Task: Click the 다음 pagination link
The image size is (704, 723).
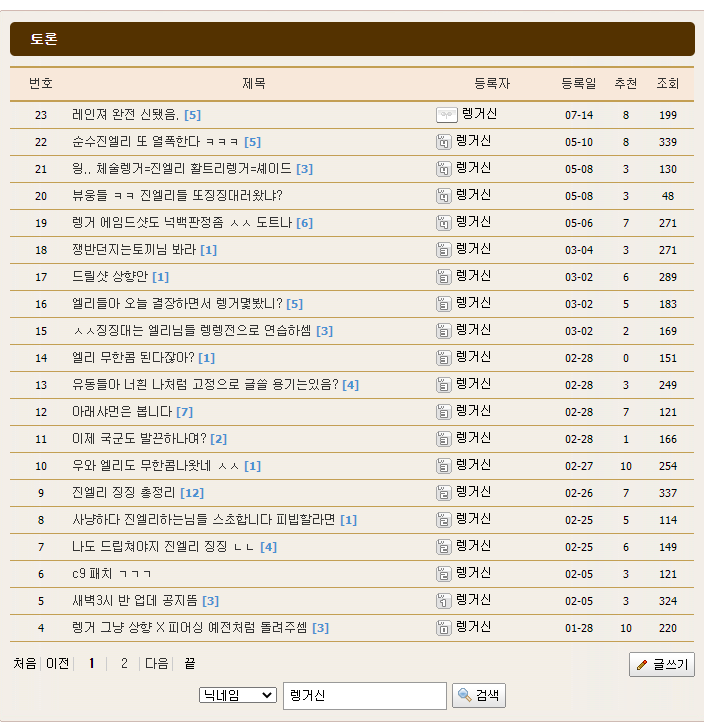Action: 157,663
